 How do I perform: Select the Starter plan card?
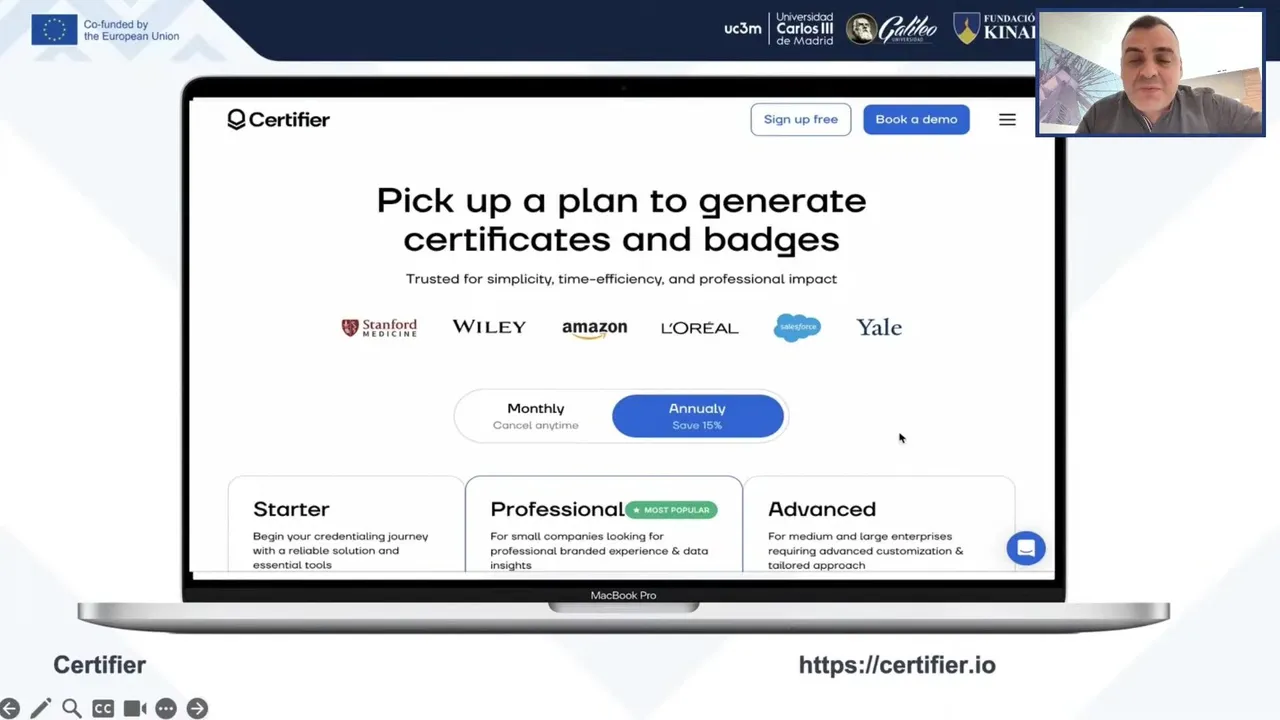345,525
